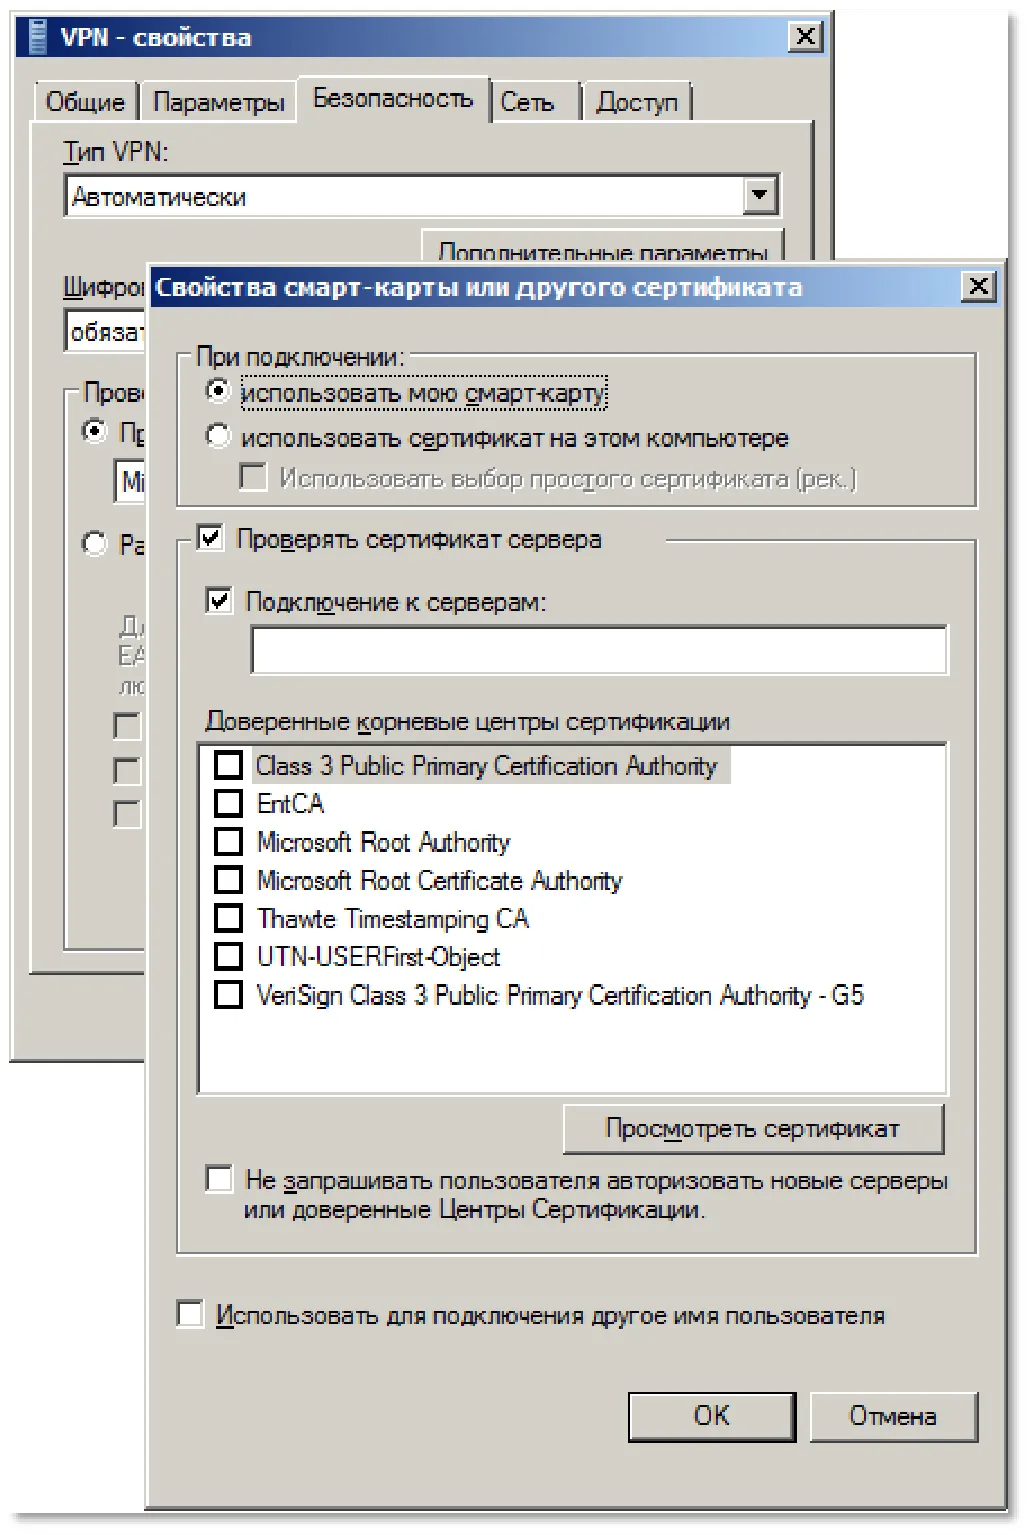Tick Microsoft Root Certificate Authority checkbox

[229, 880]
